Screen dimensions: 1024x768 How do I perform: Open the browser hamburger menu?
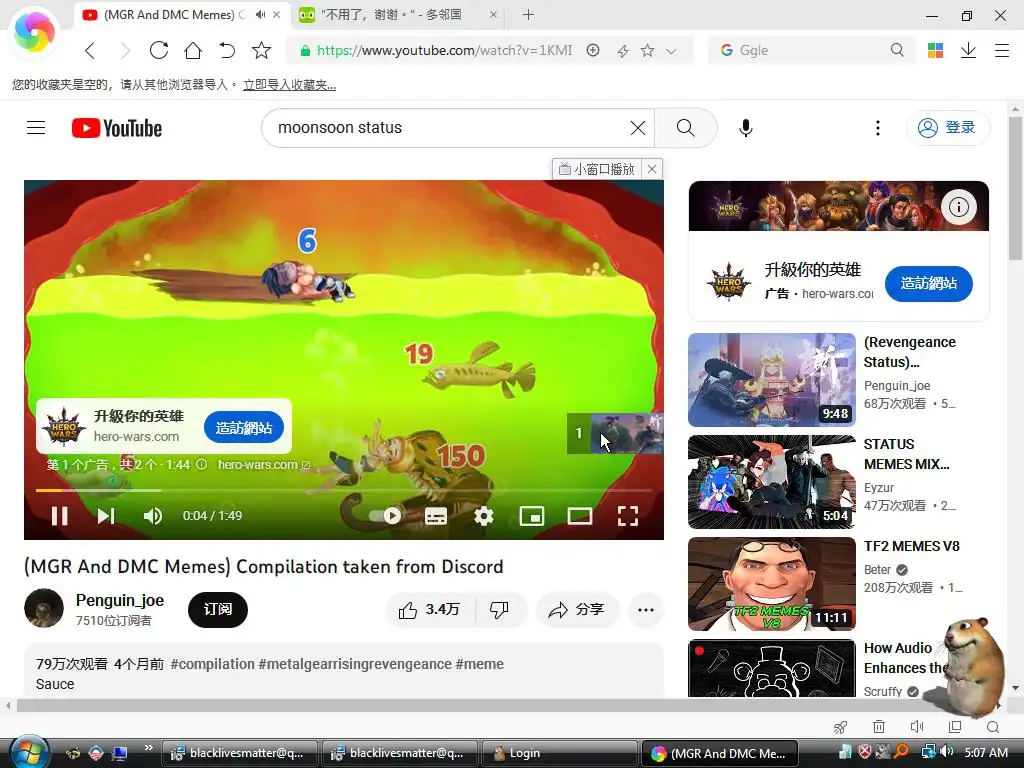1002,50
